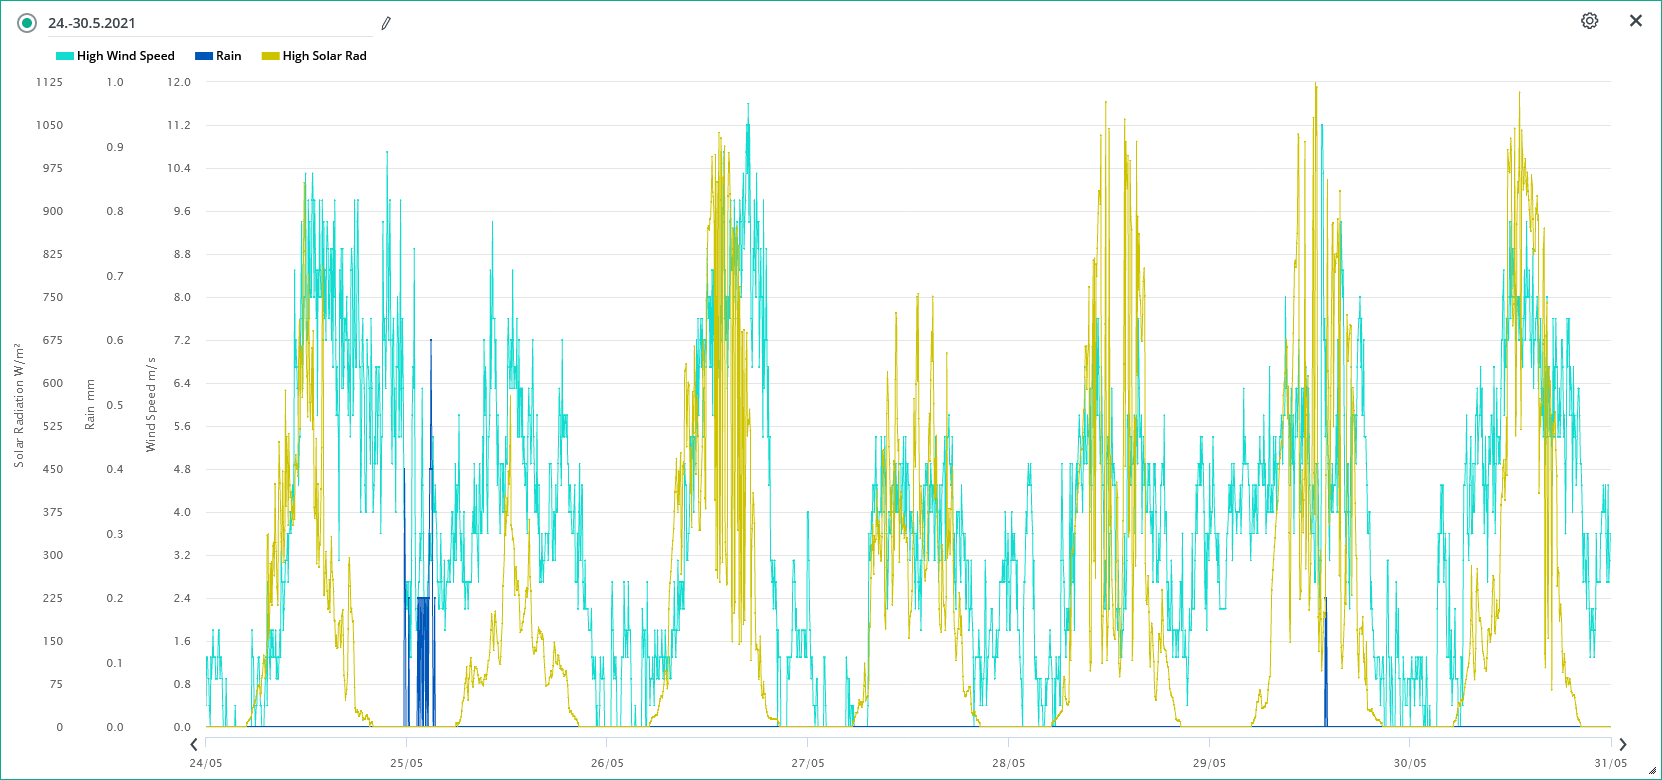Click the resize grip in bottom-right corner
This screenshot has width=1662, height=780.
pyautogui.click(x=1652, y=771)
